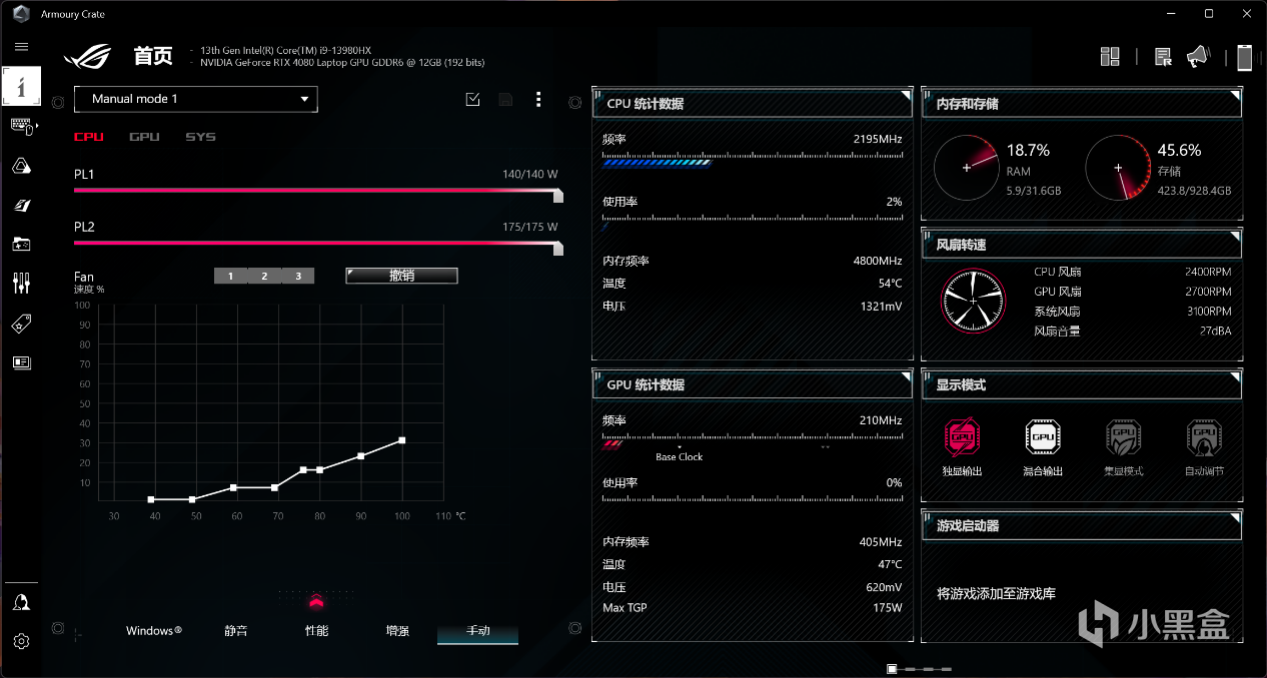1267x678 pixels.
Task: Open the Manual mode 1 dropdown
Action: 196,99
